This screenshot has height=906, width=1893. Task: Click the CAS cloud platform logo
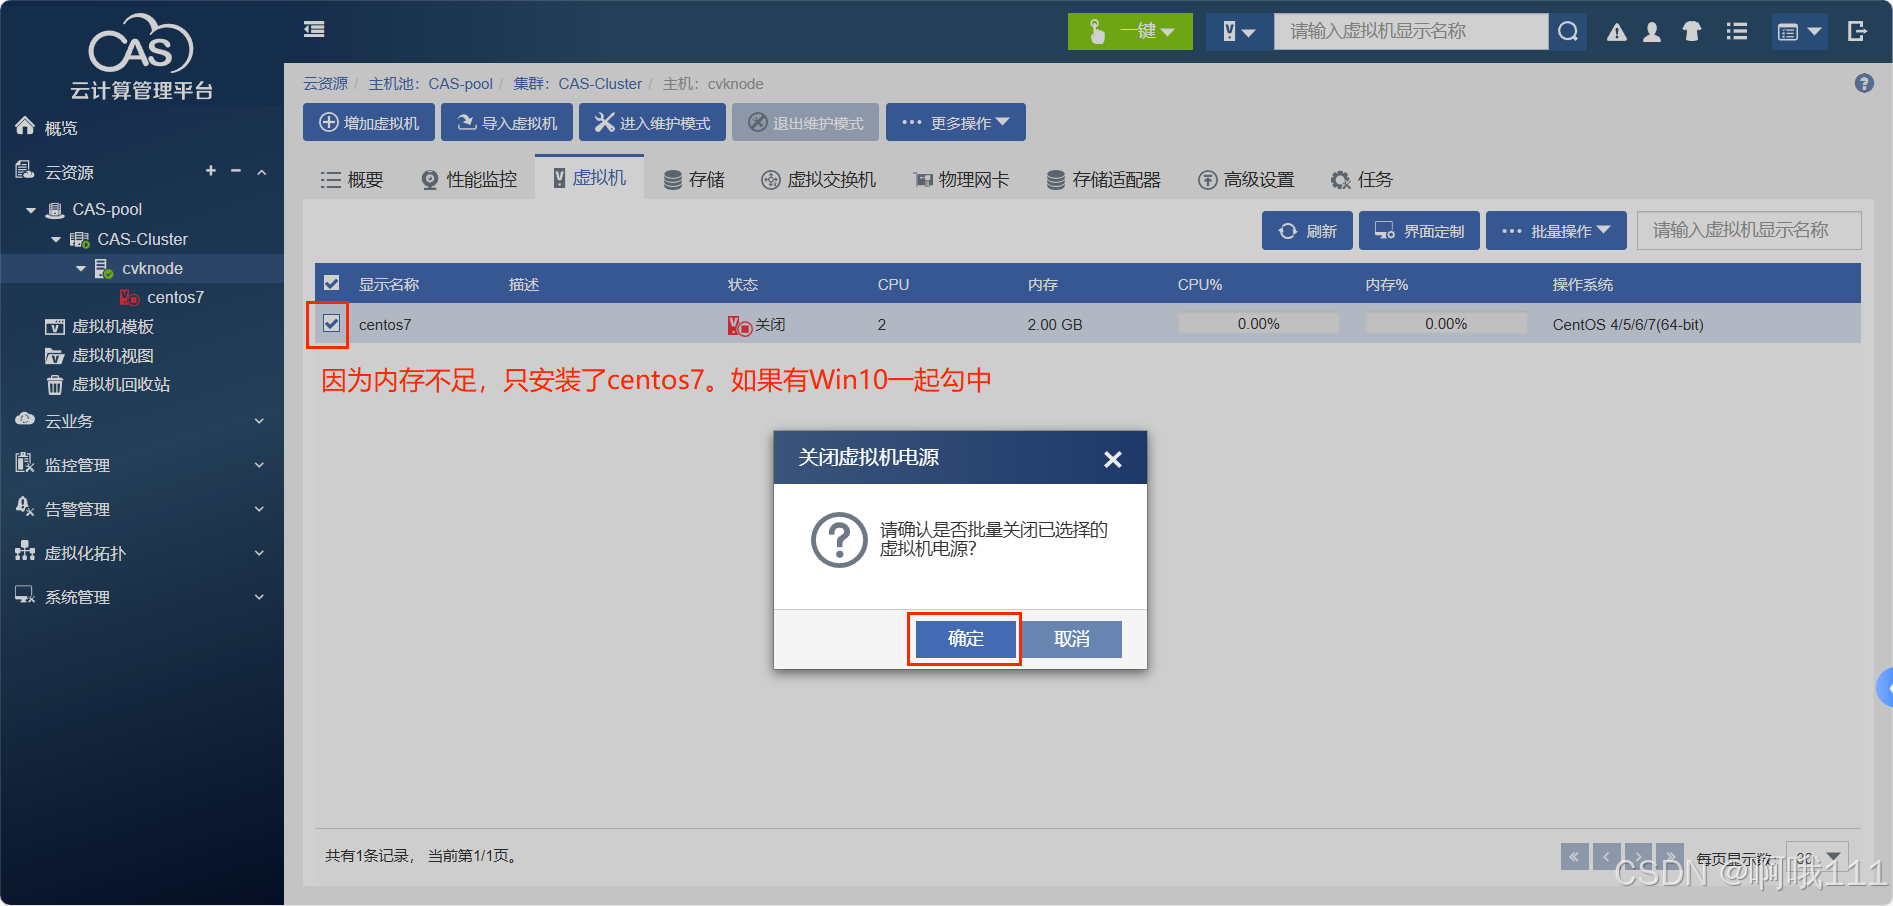point(141,56)
